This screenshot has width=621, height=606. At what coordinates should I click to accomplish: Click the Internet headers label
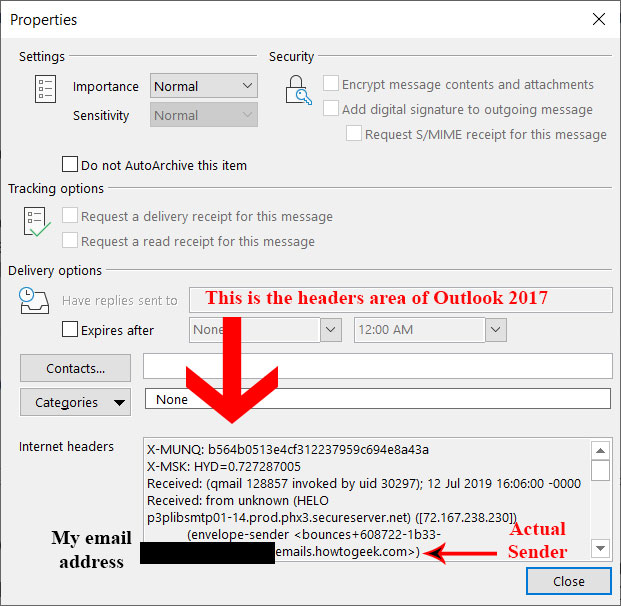pos(66,446)
